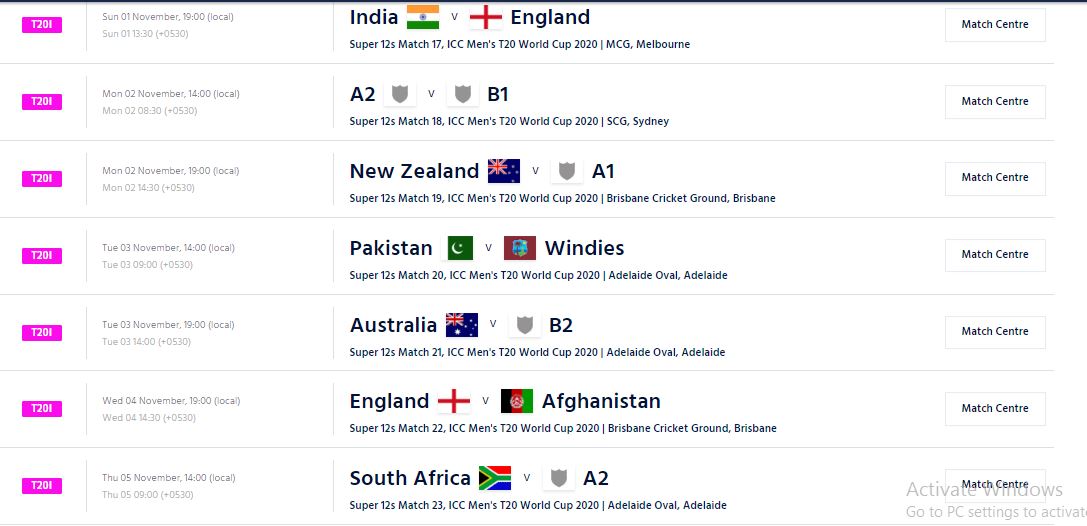Viewport: 1087px width, 526px height.
Task: Click the Afghanistan flag icon
Action: 517,401
